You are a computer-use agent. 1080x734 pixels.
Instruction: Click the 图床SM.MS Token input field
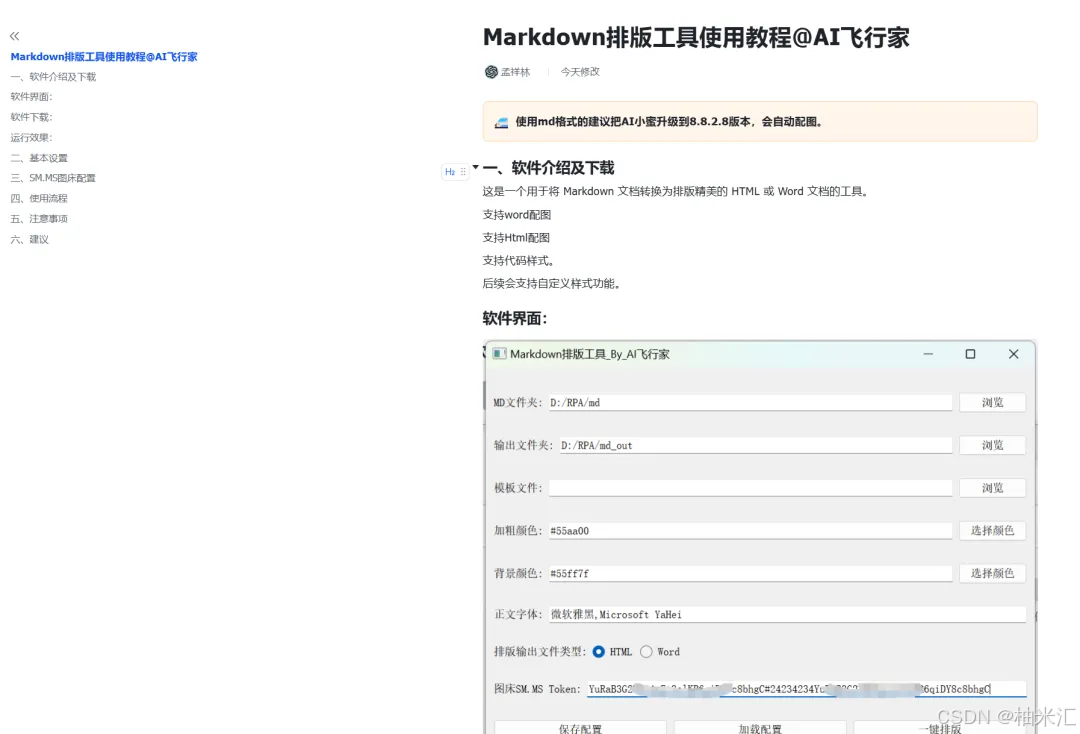click(x=807, y=689)
